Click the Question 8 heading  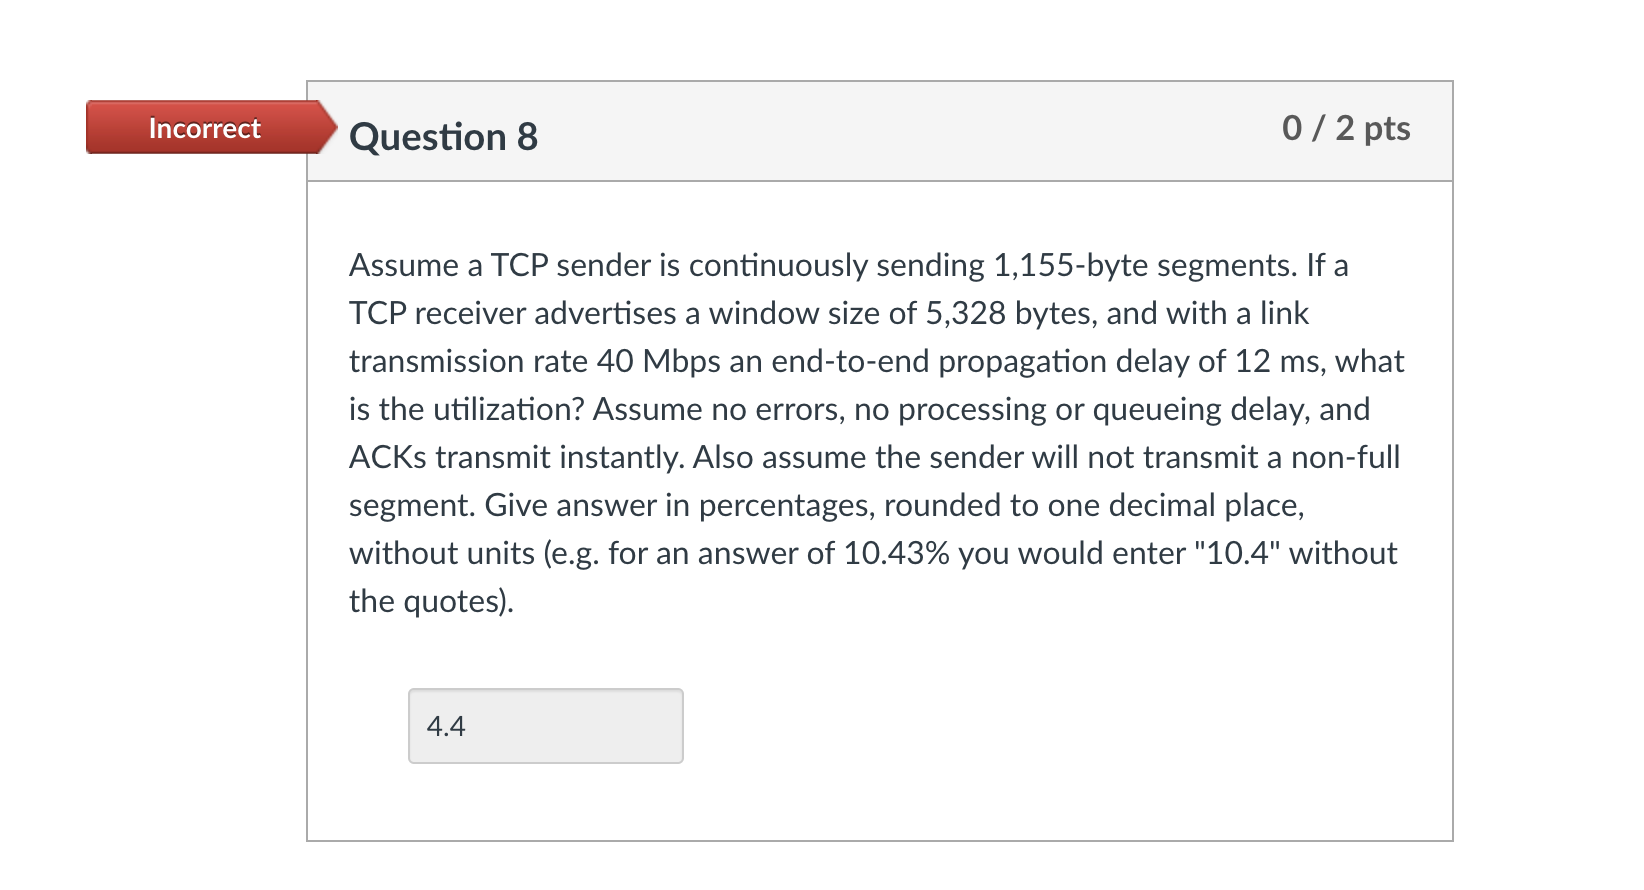(443, 137)
